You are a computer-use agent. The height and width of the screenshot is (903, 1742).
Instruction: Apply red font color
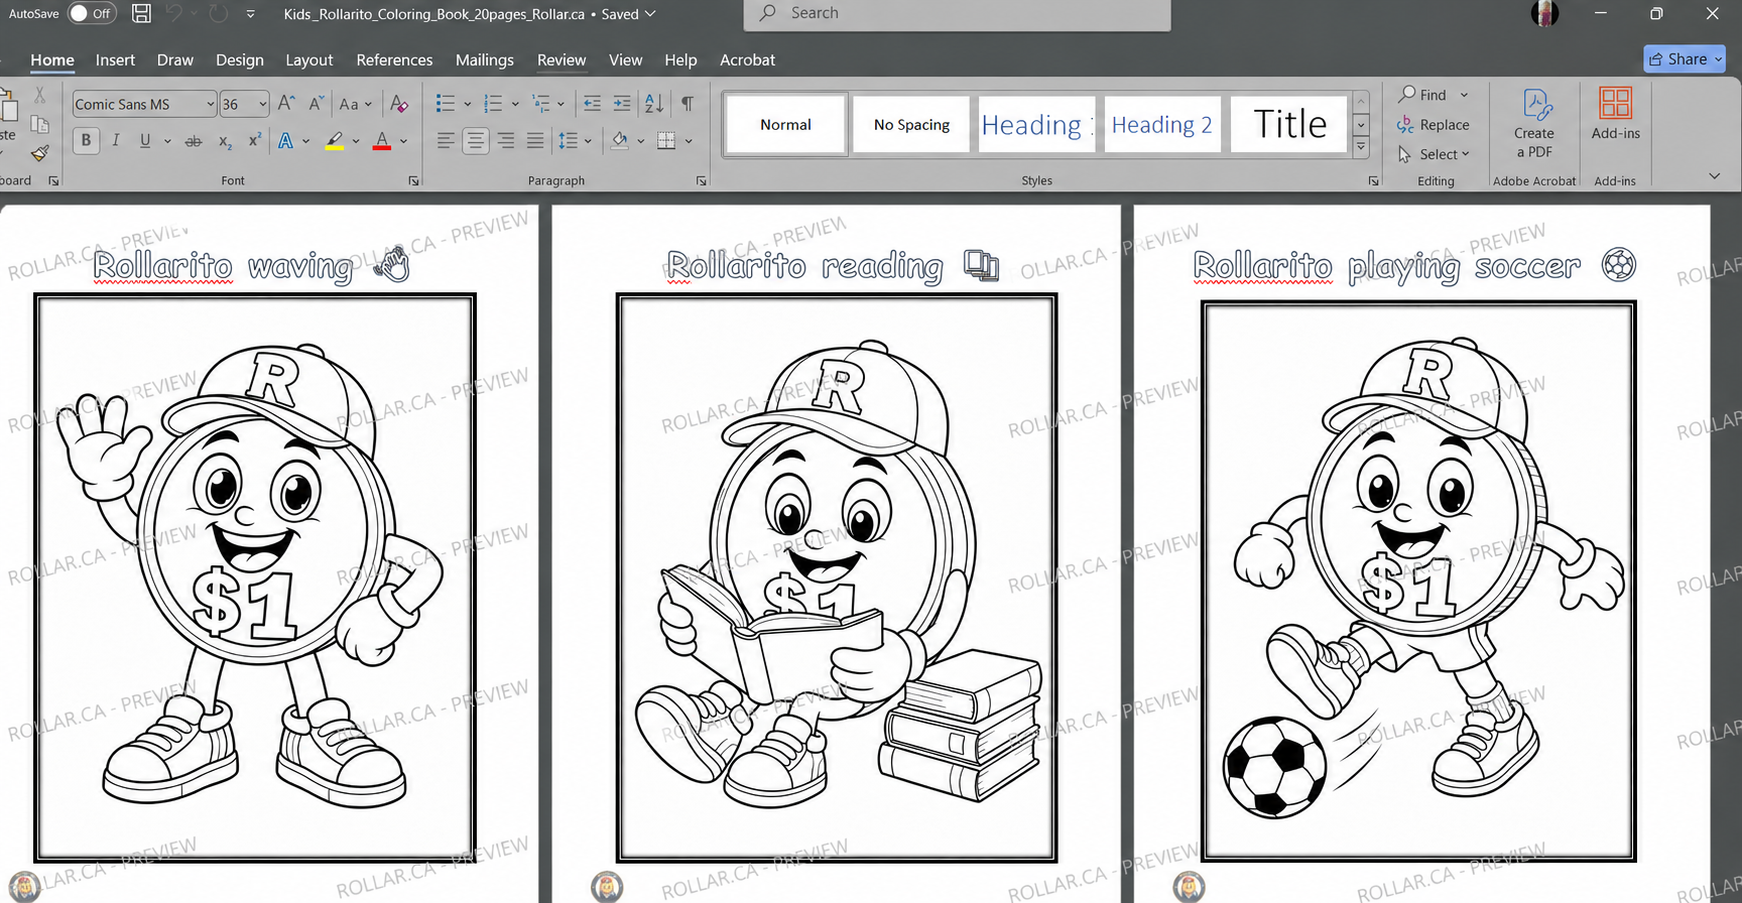click(x=382, y=141)
